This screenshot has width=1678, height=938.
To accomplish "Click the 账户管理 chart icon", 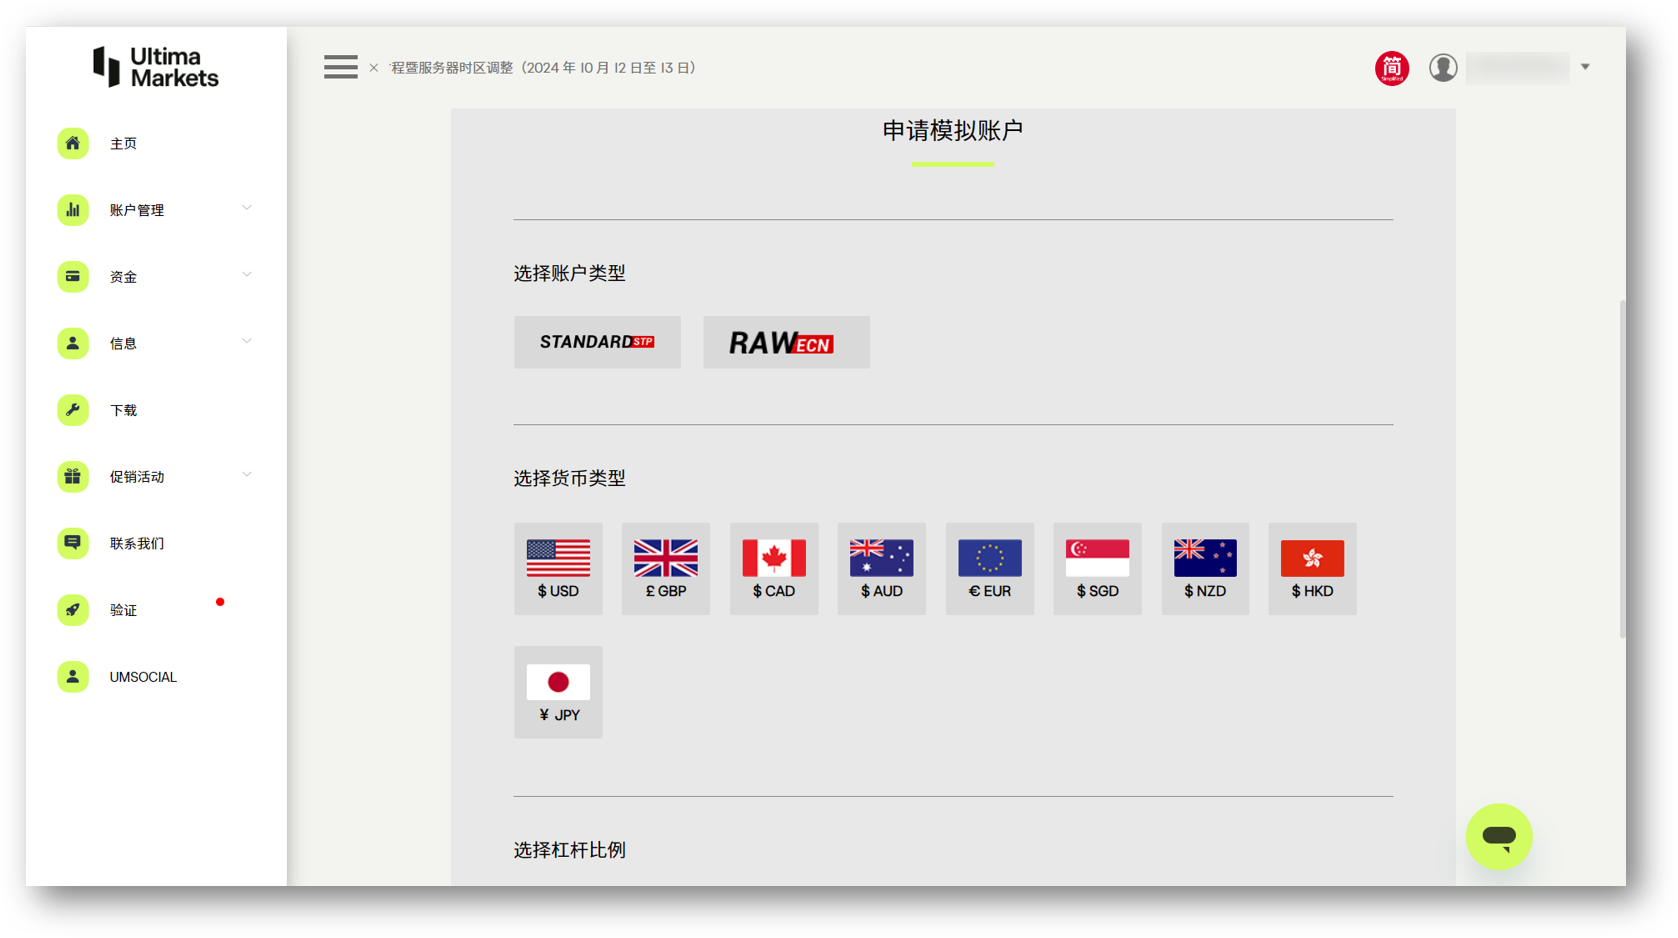I will pos(73,210).
